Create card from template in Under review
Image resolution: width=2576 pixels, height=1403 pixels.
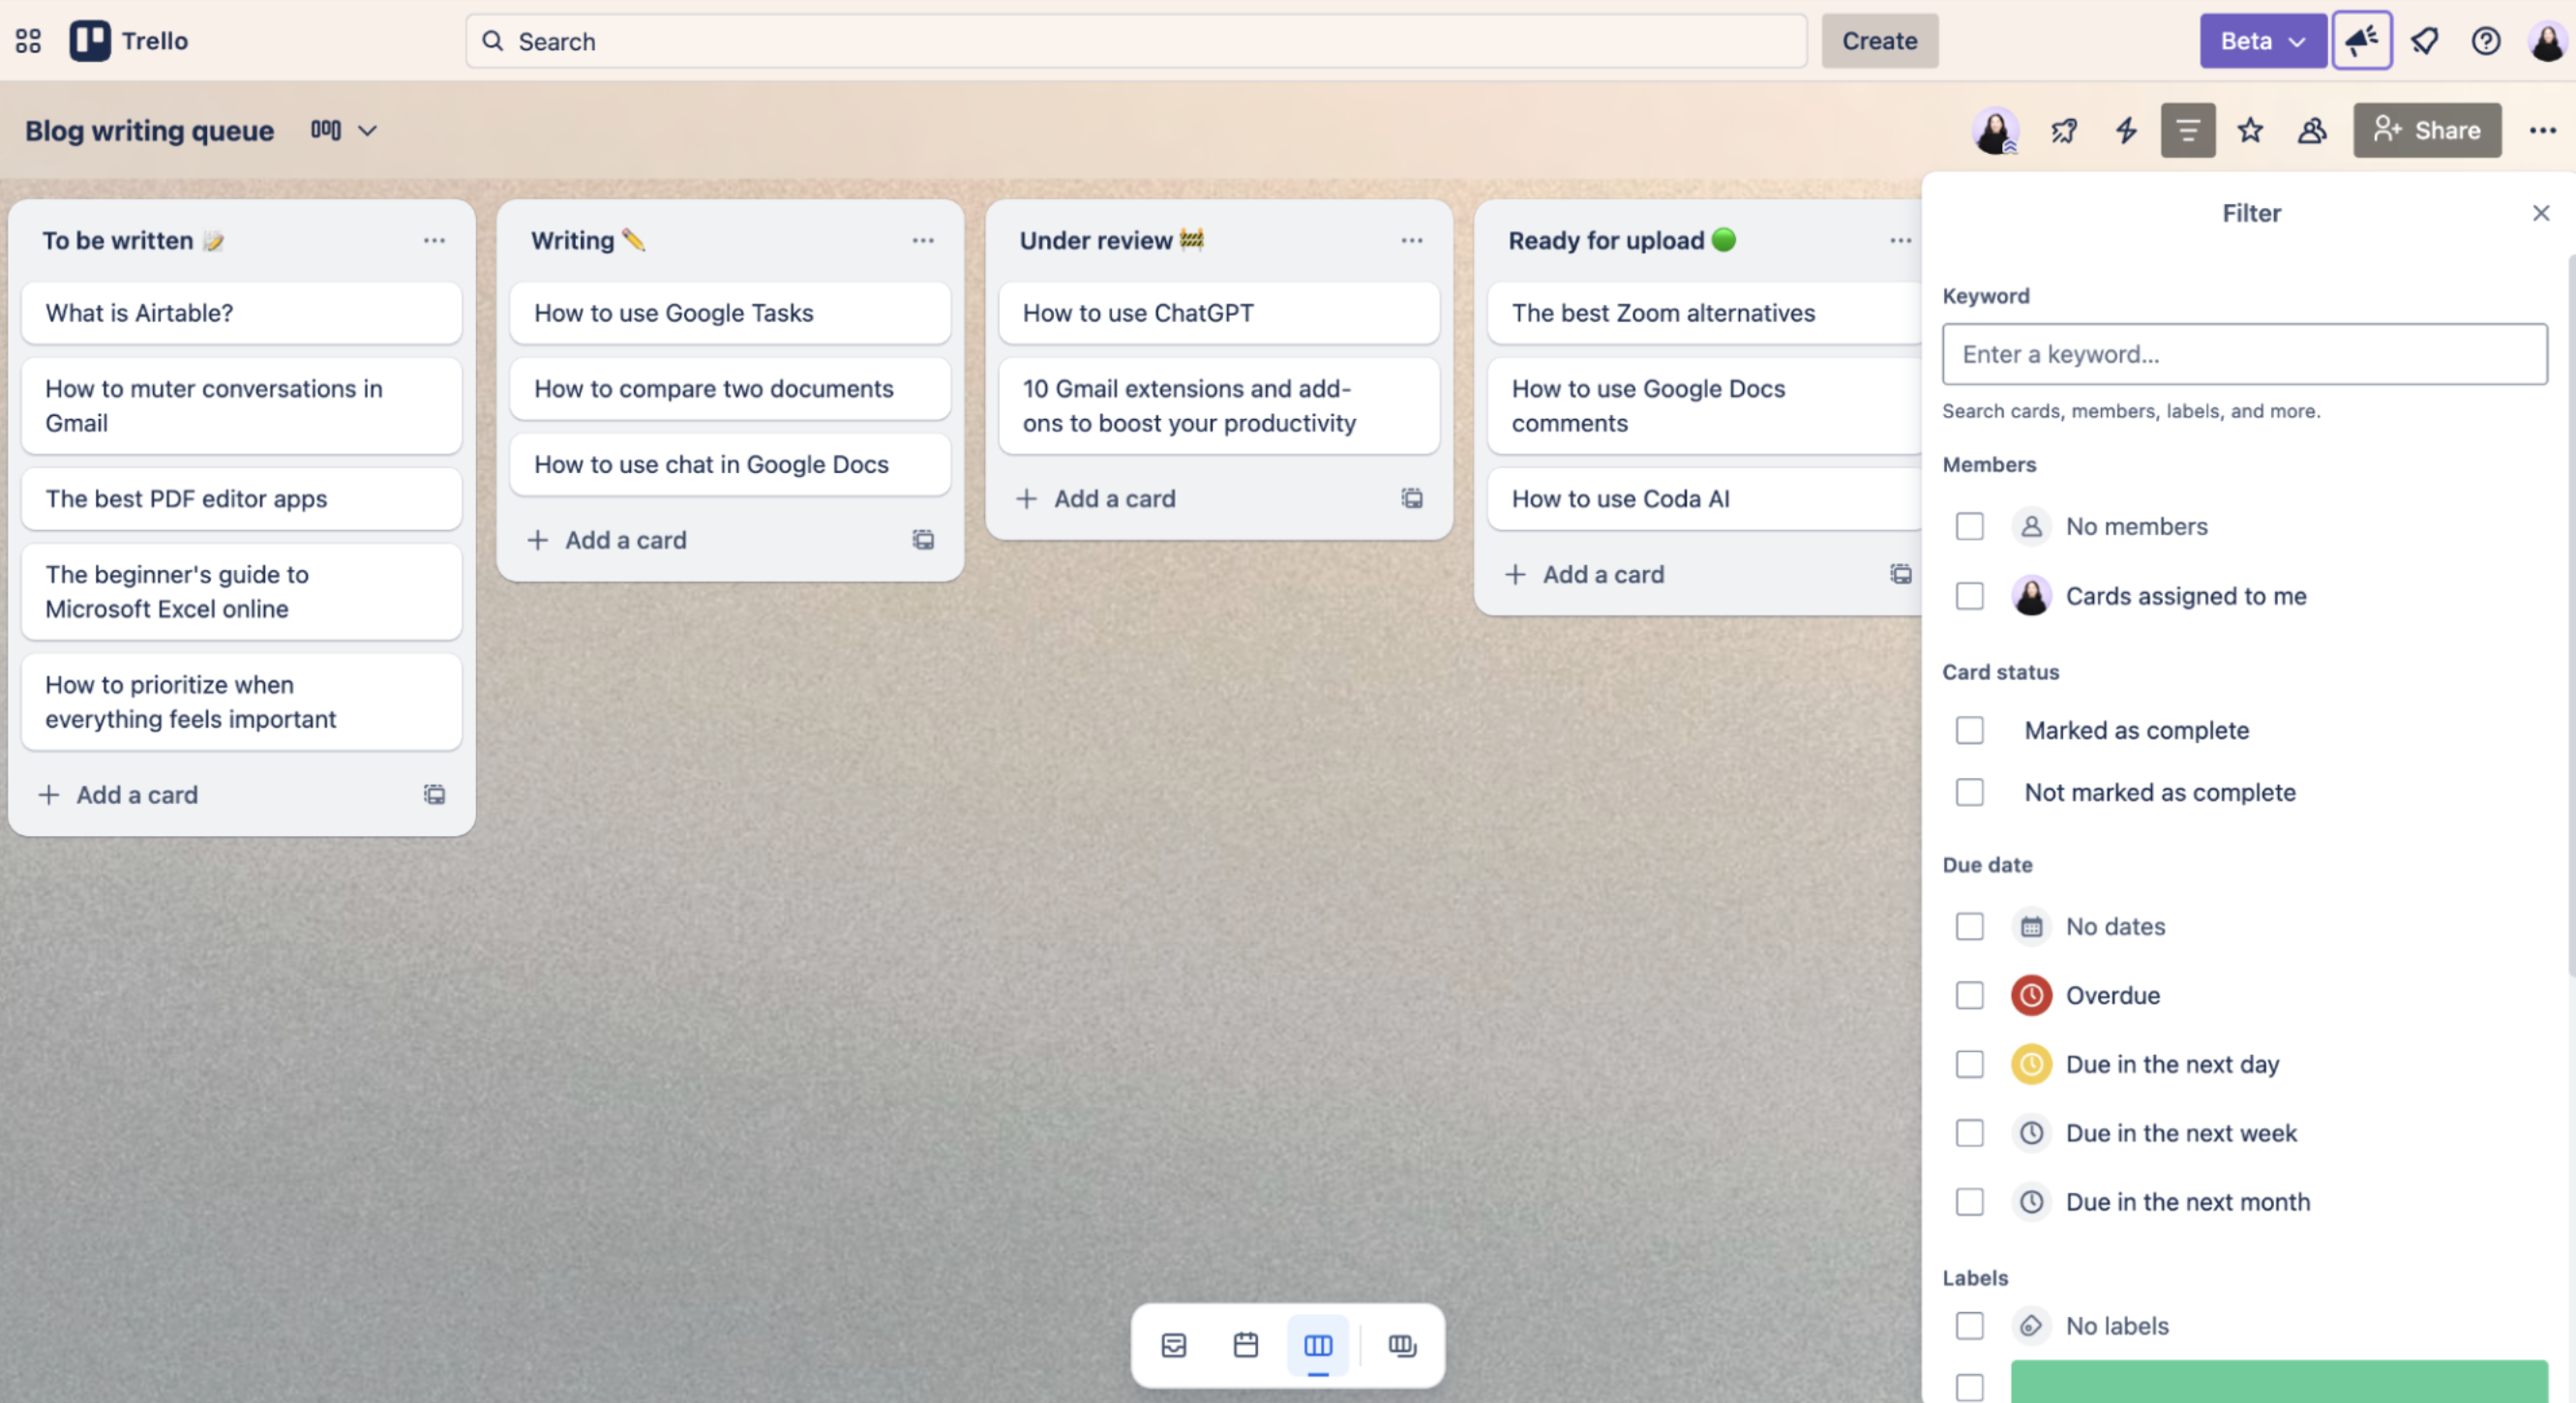[x=1412, y=498]
